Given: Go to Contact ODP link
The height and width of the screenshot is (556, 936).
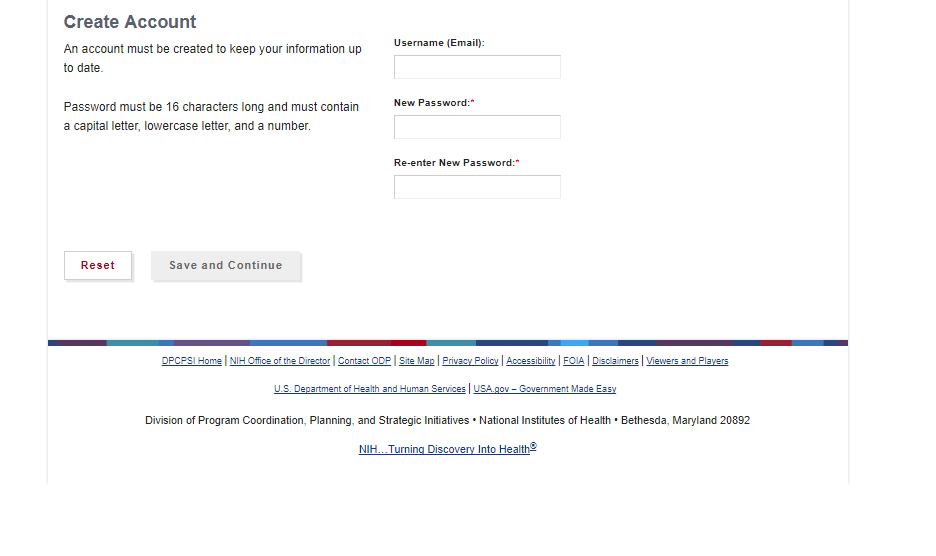Looking at the screenshot, I should click(x=364, y=361).
